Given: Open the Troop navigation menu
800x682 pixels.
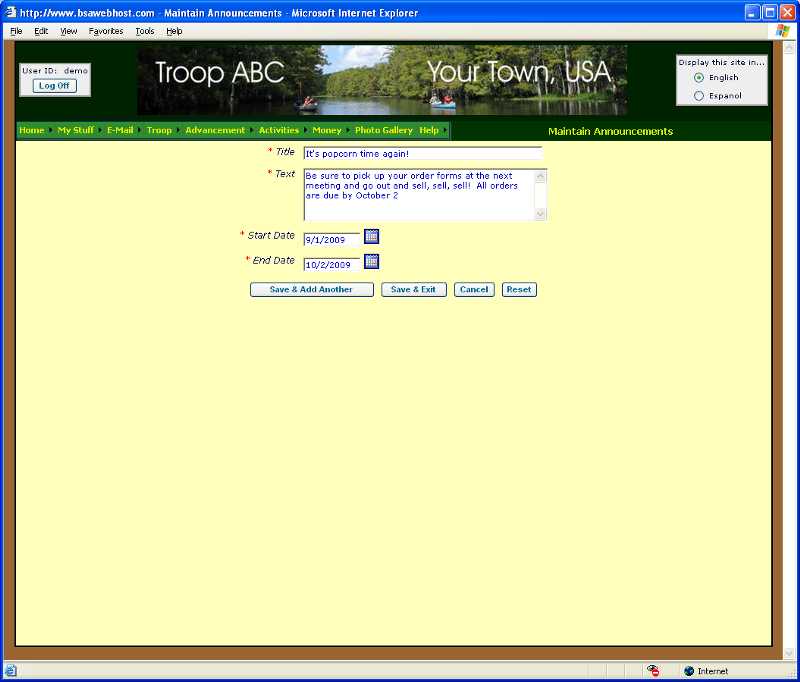Looking at the screenshot, I should (x=159, y=131).
